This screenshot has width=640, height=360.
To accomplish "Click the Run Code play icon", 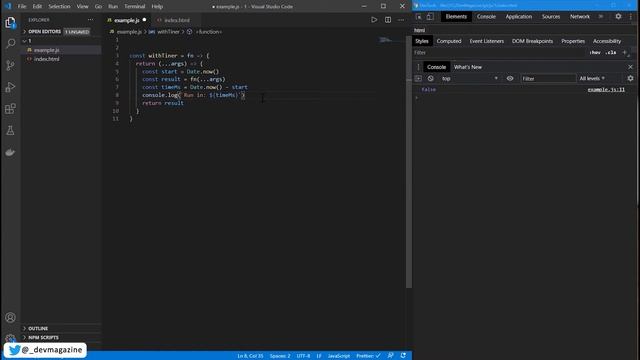I will pos(374,20).
